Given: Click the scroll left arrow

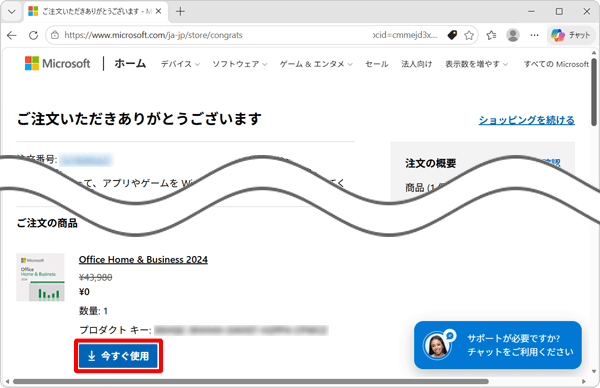Looking at the screenshot, I should coord(7,381).
